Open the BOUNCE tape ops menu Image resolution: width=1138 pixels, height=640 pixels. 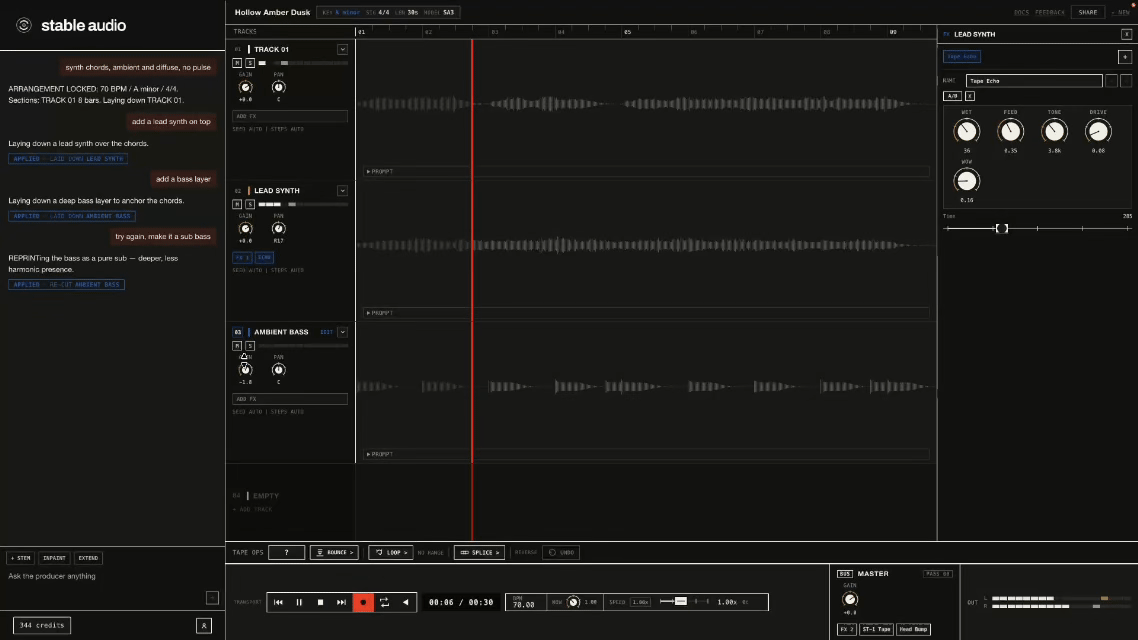click(x=335, y=553)
